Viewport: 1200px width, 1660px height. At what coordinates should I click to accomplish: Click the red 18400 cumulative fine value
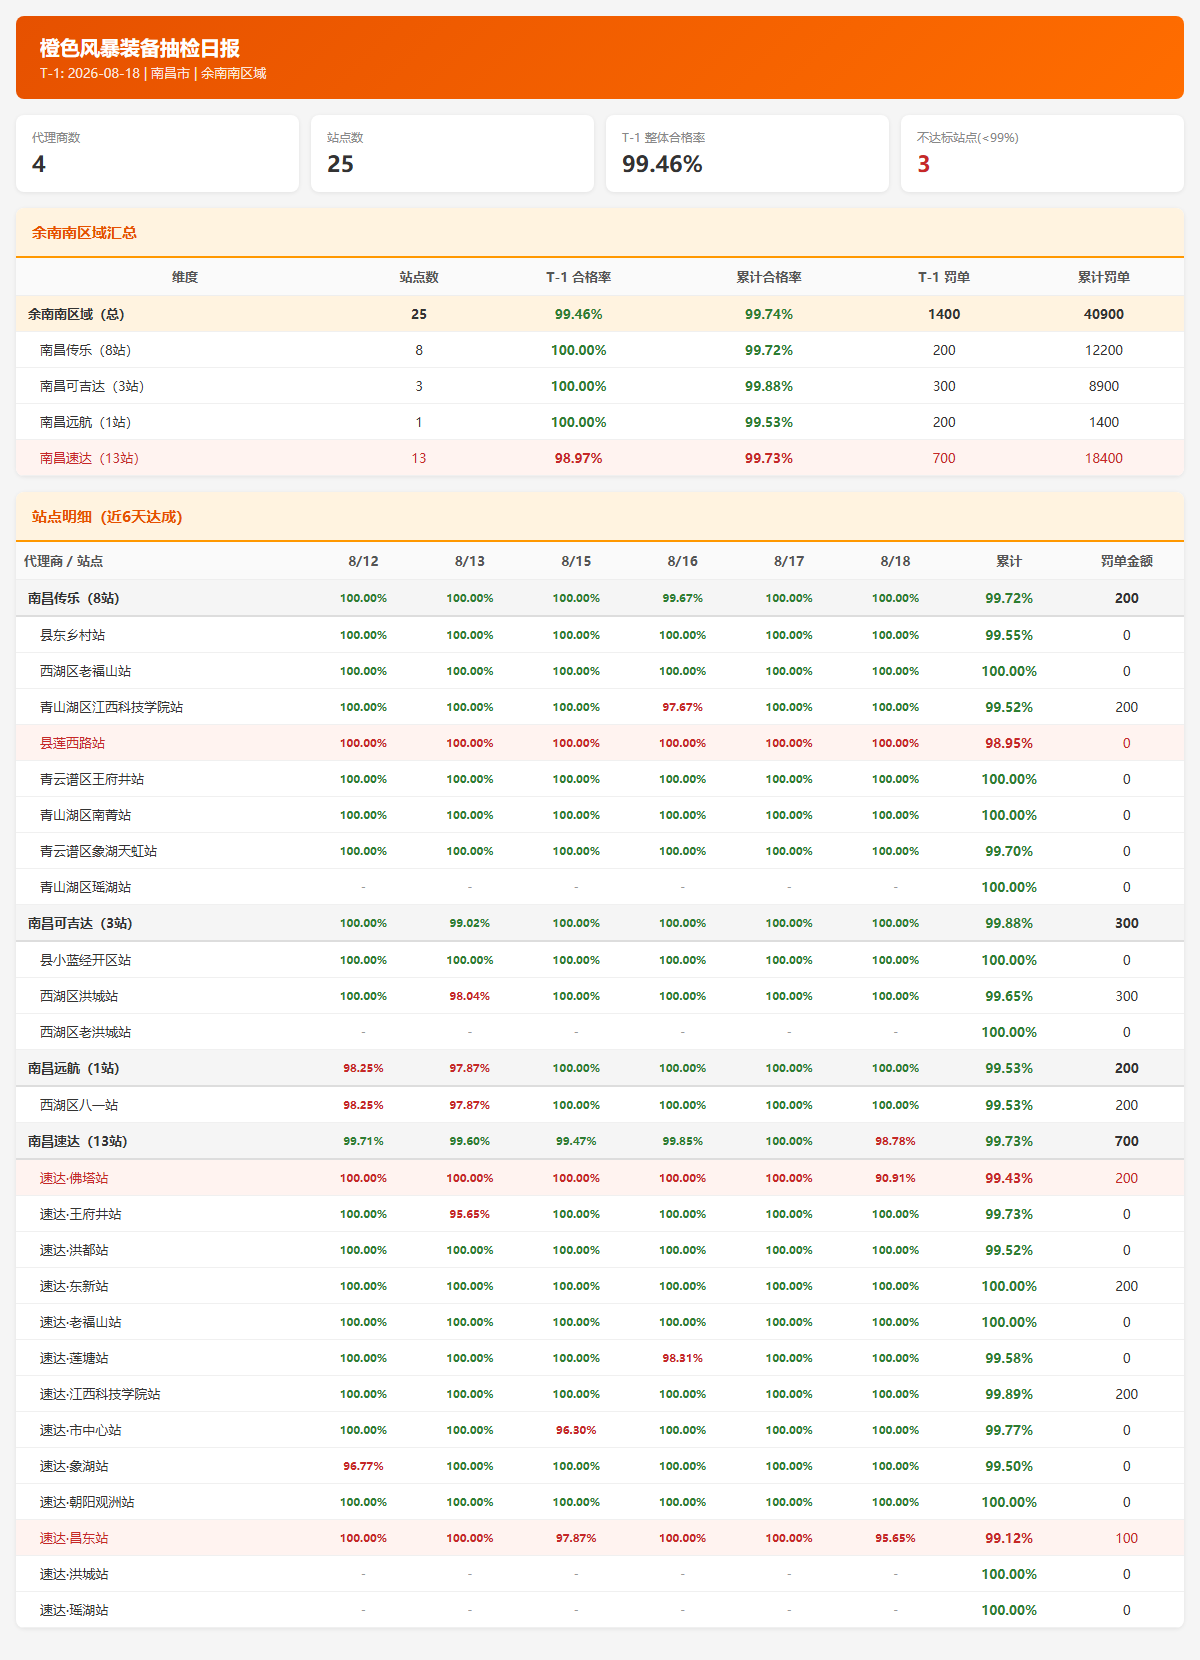pos(1103,458)
